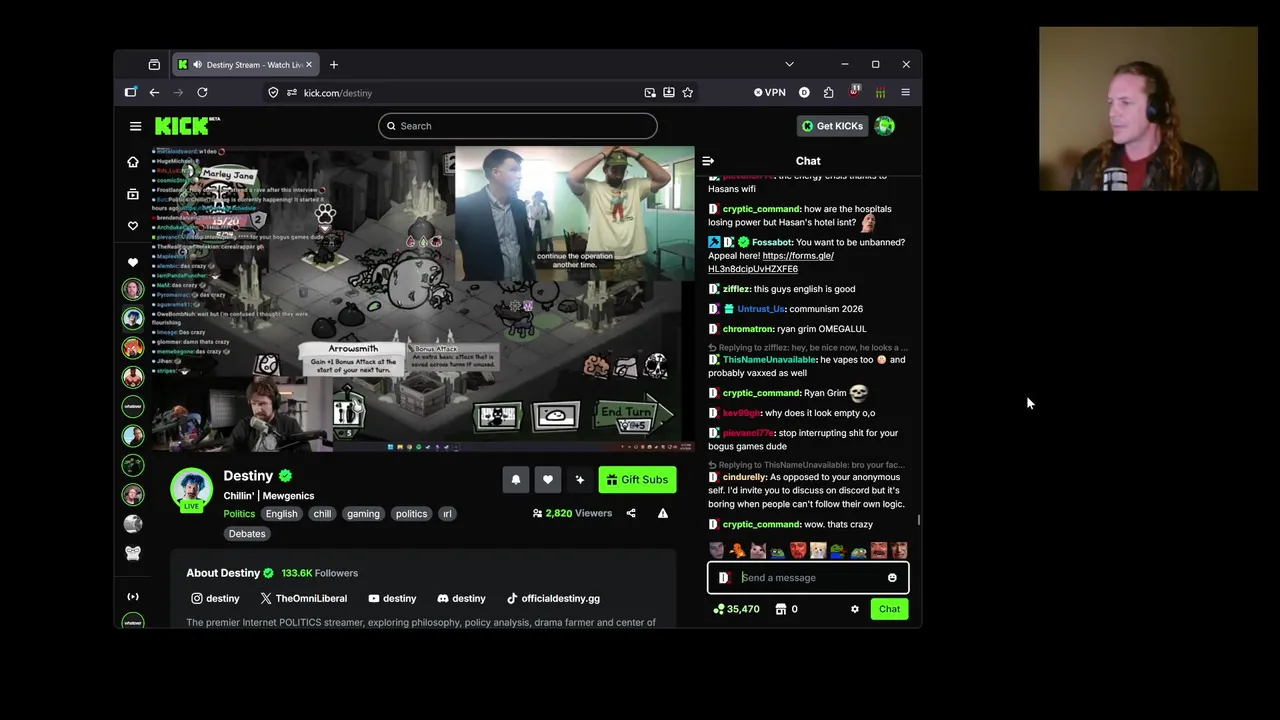Screen dimensions: 1280x720
Task: Click the Destiny channel name heading
Action: (x=248, y=476)
